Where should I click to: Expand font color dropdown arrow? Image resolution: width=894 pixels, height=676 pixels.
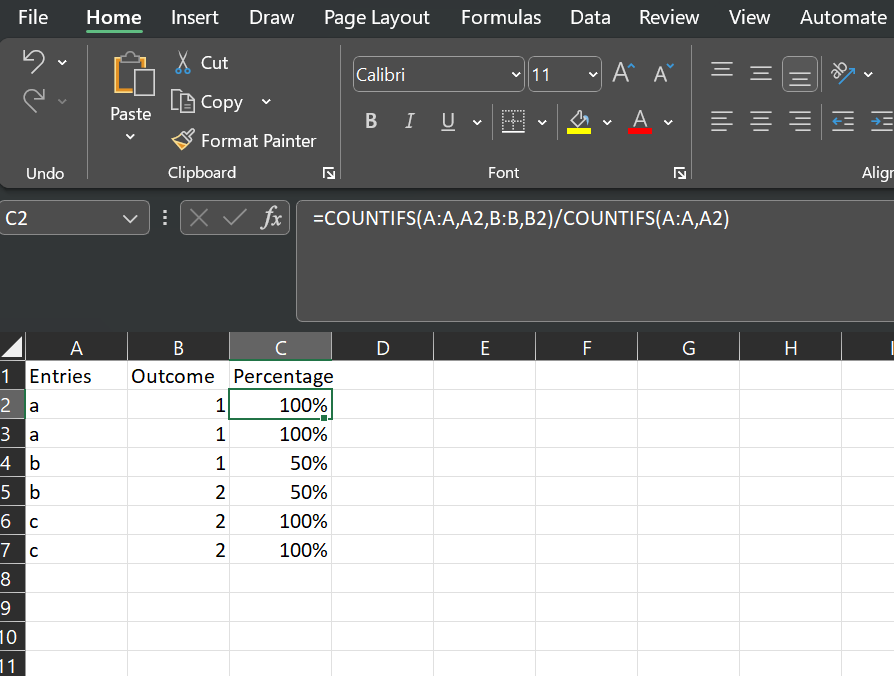pos(668,122)
